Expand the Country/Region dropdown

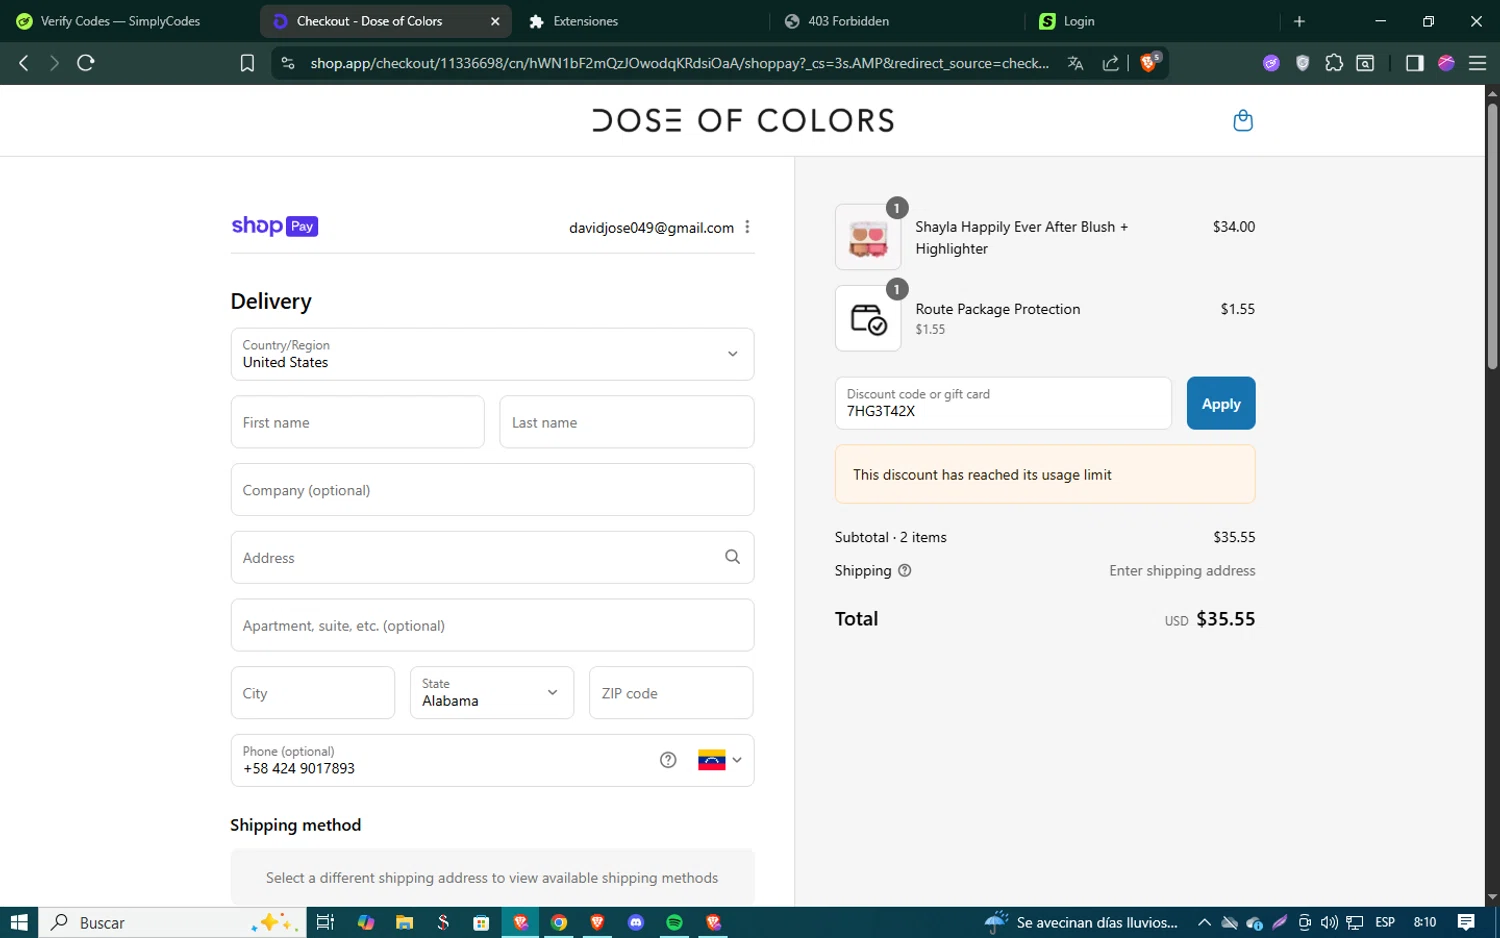pos(492,354)
